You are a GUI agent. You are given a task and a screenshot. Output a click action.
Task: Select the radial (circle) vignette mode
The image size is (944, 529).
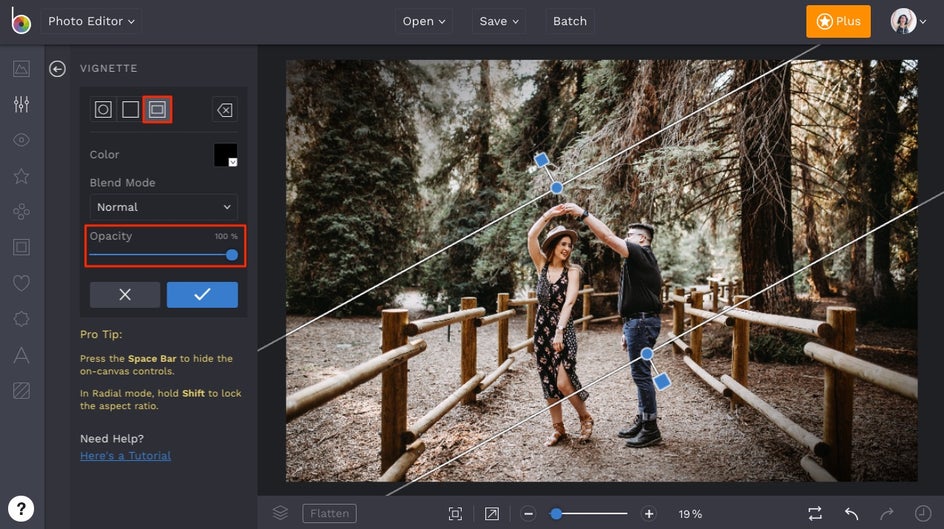coord(103,110)
